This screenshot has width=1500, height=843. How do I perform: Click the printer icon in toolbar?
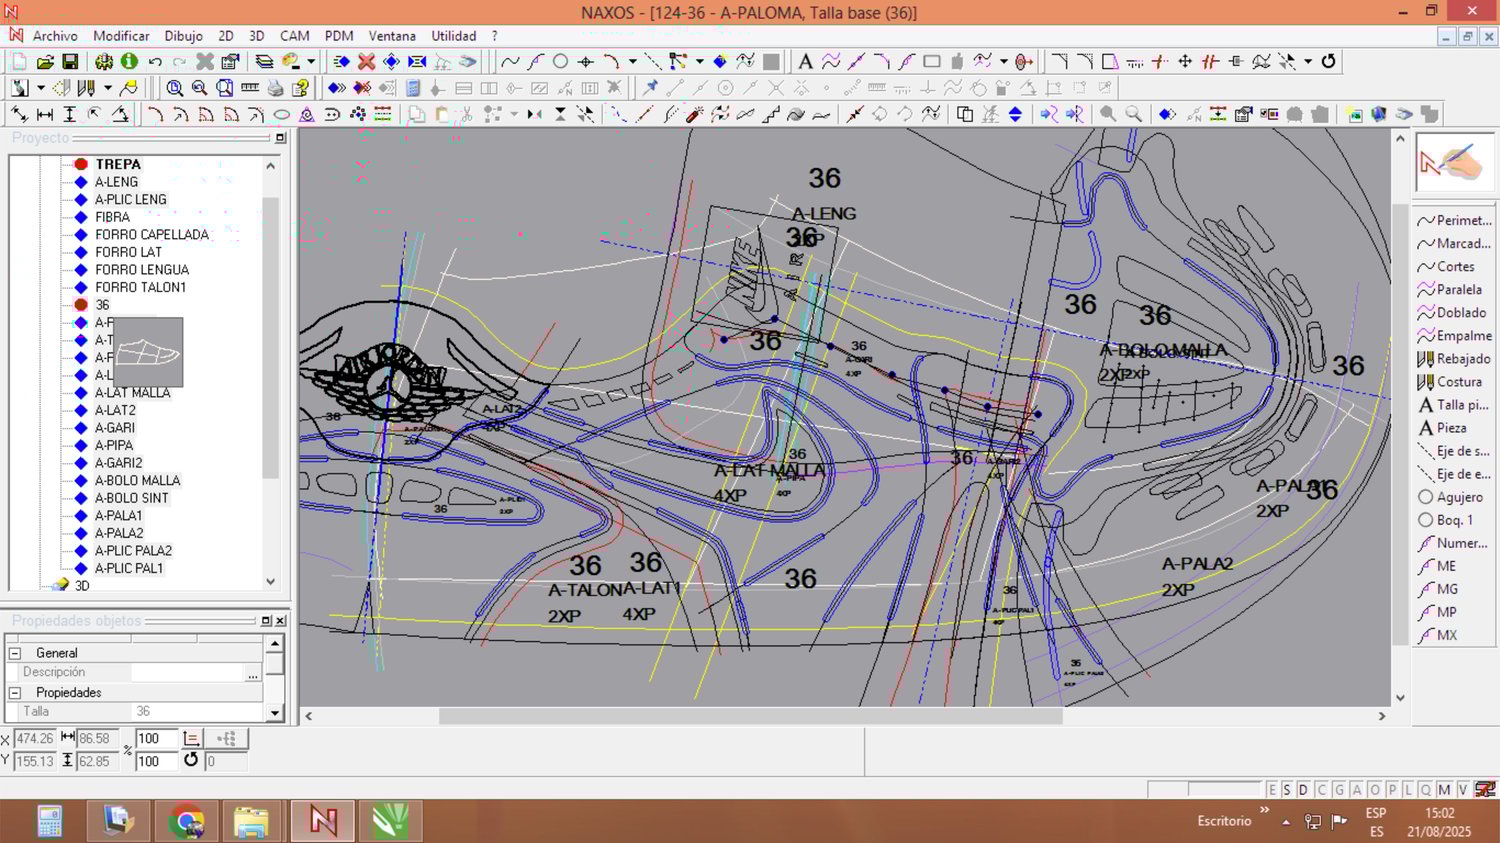(x=275, y=88)
